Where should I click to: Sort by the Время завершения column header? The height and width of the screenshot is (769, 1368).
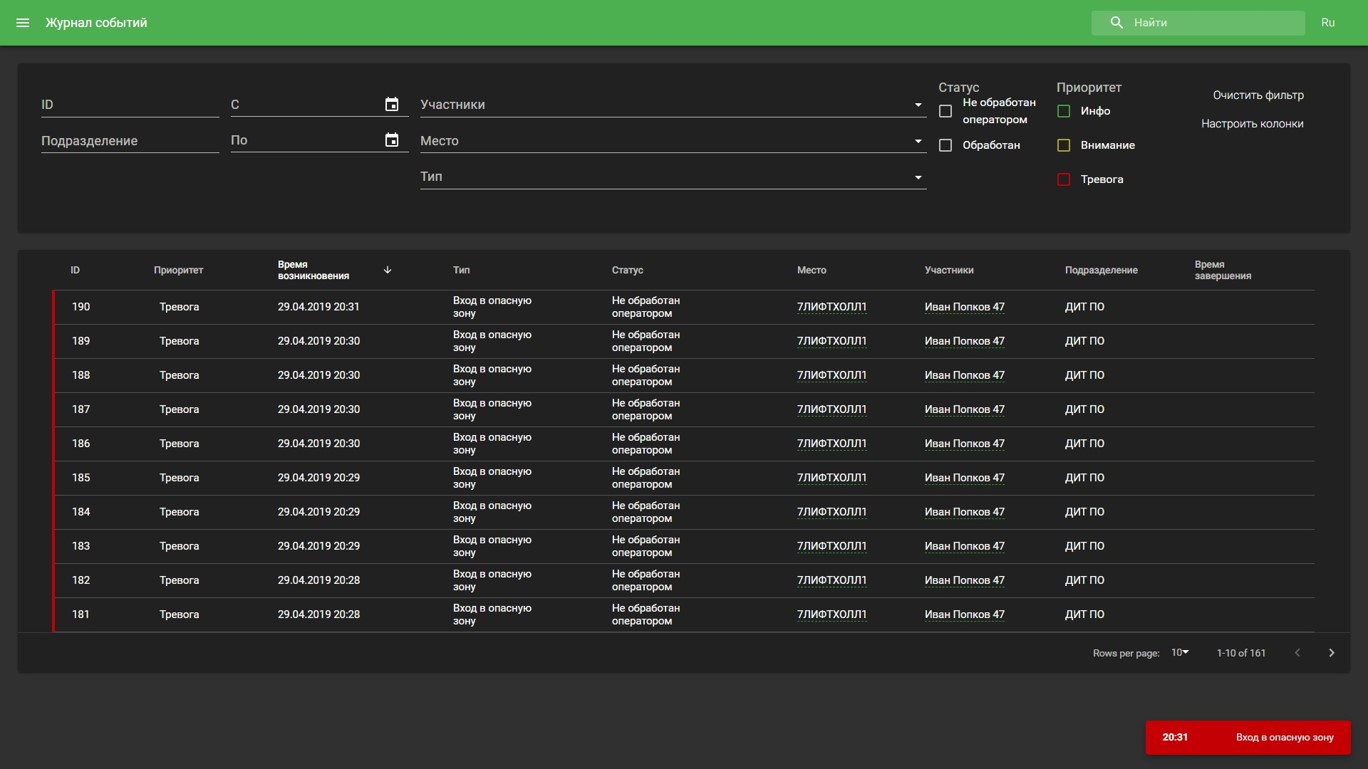(x=1223, y=270)
